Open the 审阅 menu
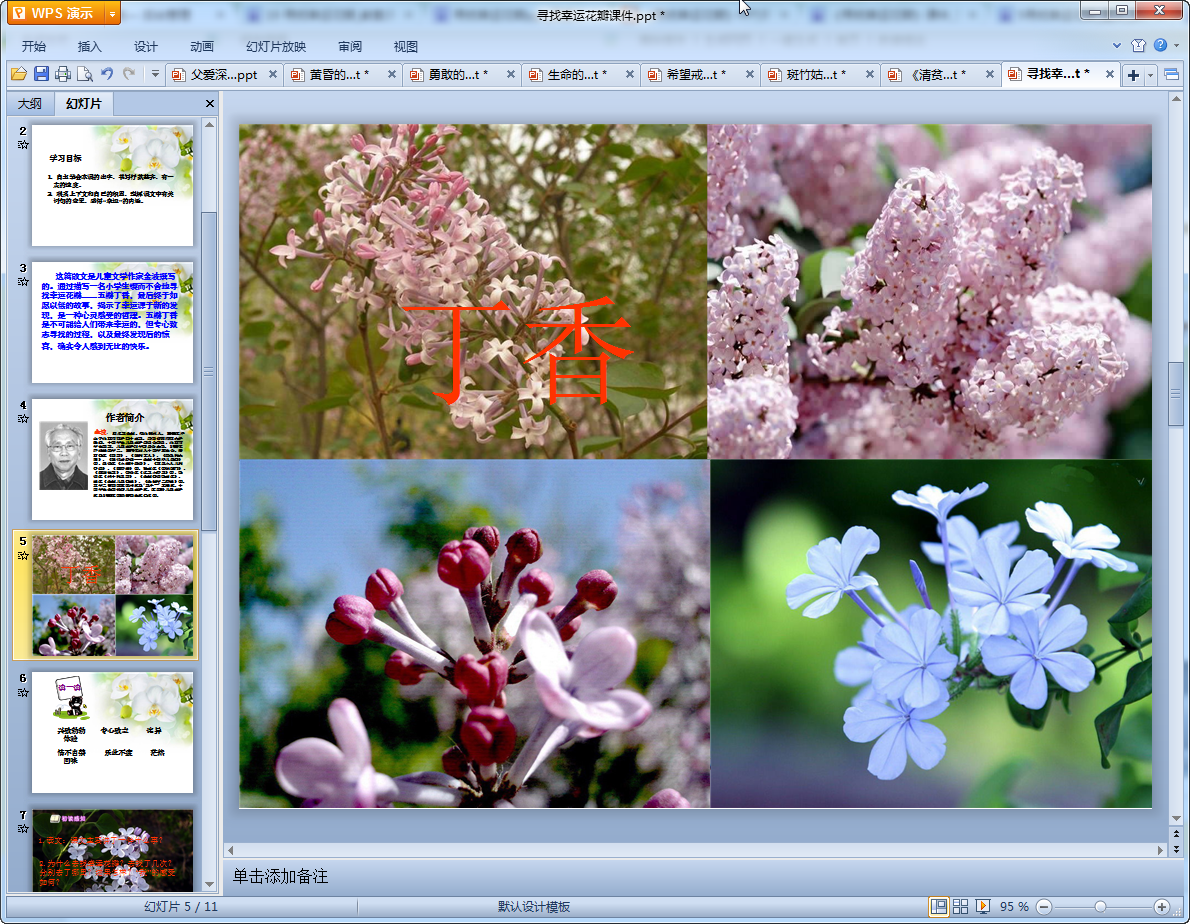The height and width of the screenshot is (924, 1190). [350, 46]
